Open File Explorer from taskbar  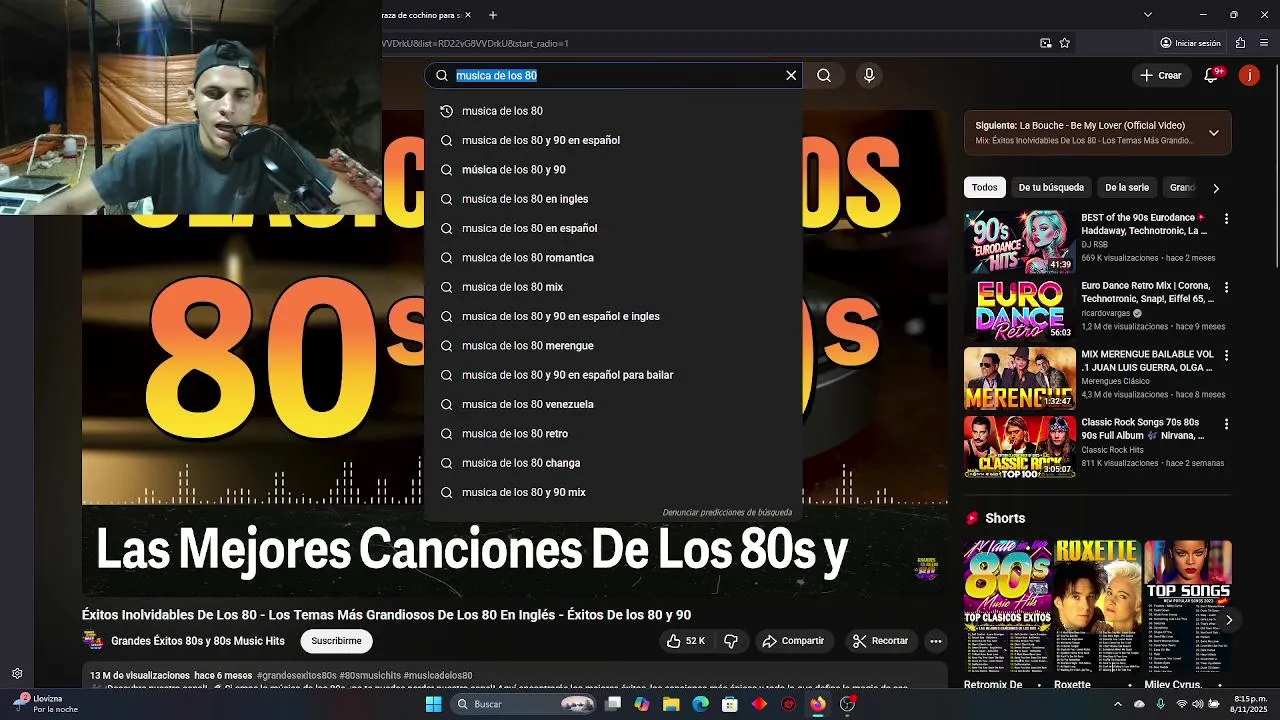click(671, 704)
